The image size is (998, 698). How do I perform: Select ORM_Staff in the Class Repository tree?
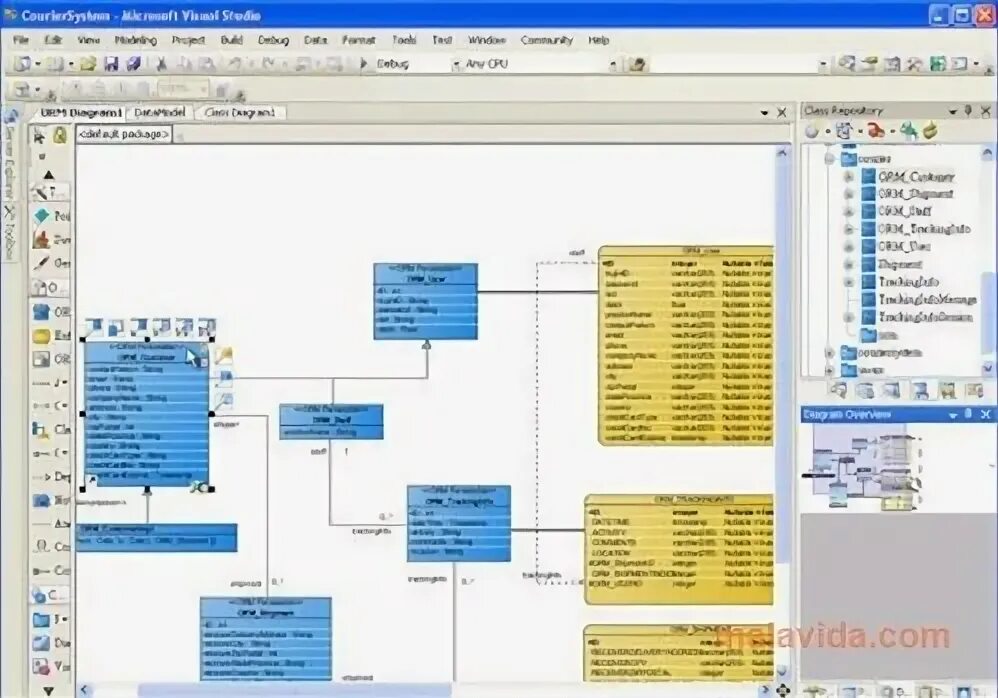[904, 211]
